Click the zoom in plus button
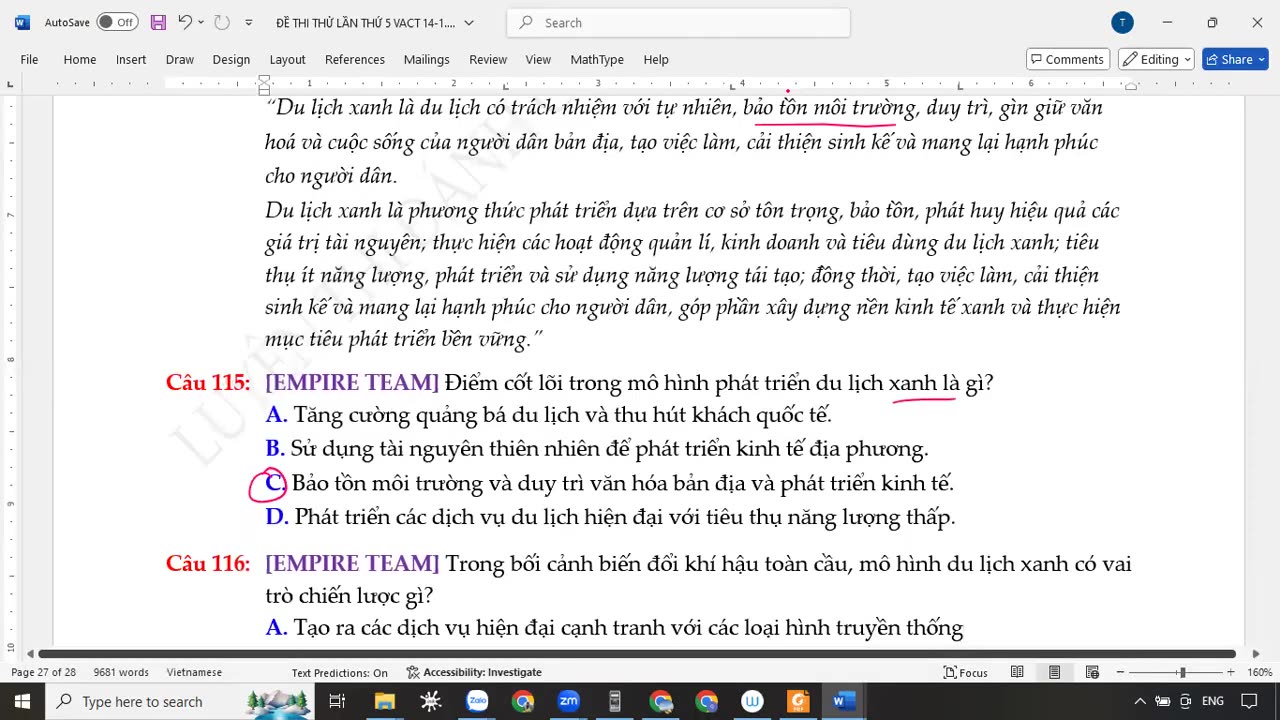Viewport: 1280px width, 720px height. click(1230, 672)
